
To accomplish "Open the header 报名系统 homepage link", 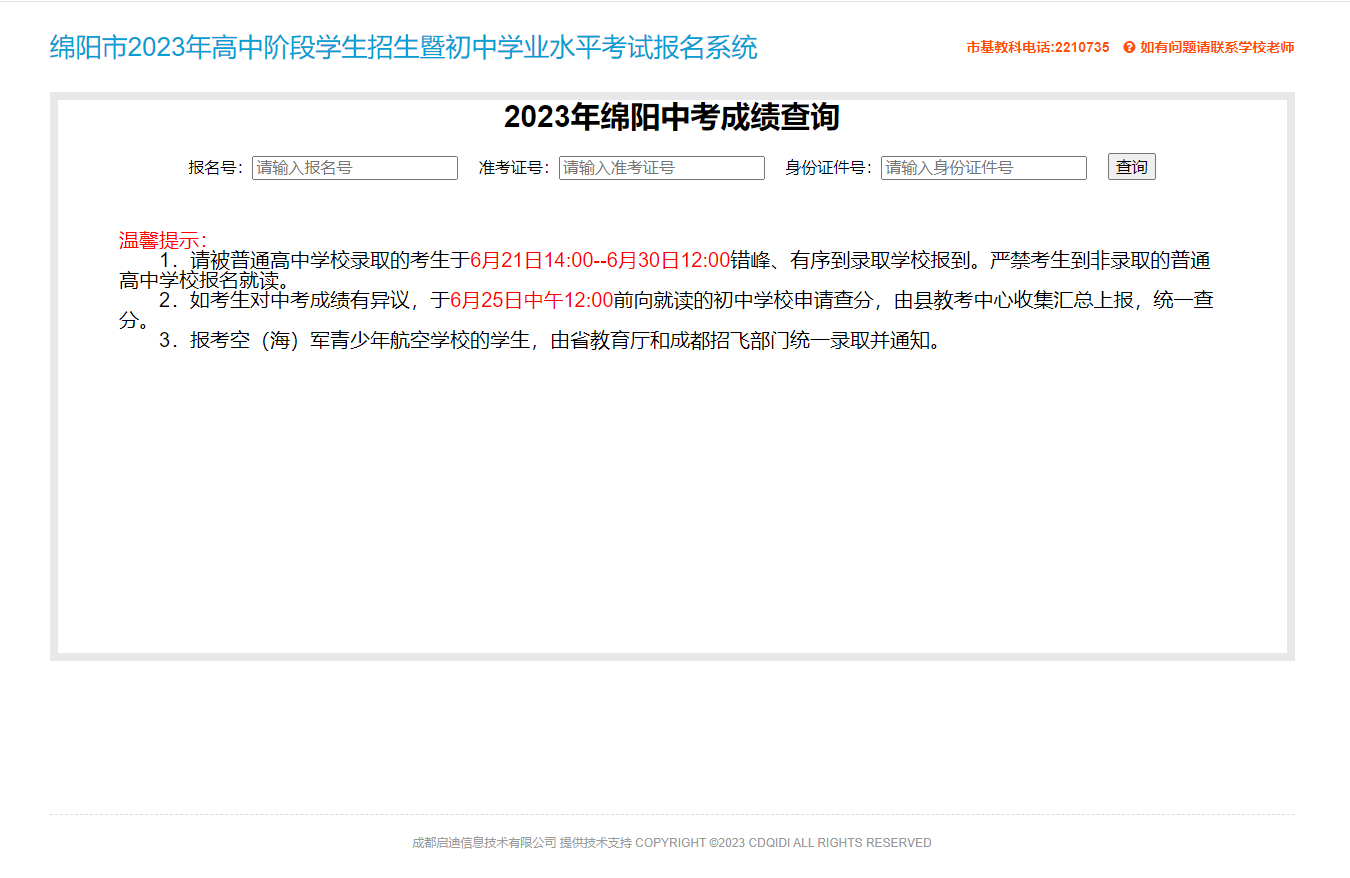I will point(403,46).
